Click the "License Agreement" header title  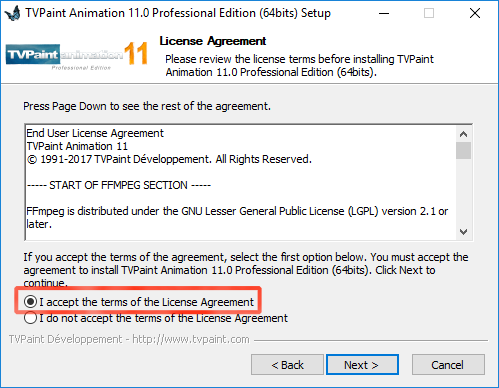pyautogui.click(x=213, y=41)
